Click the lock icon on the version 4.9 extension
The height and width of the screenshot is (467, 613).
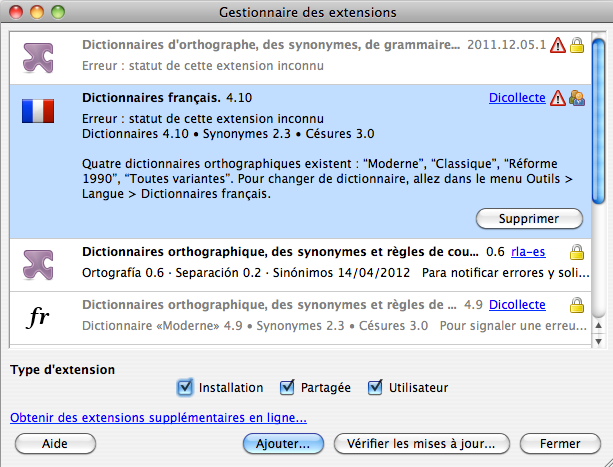[x=577, y=305]
